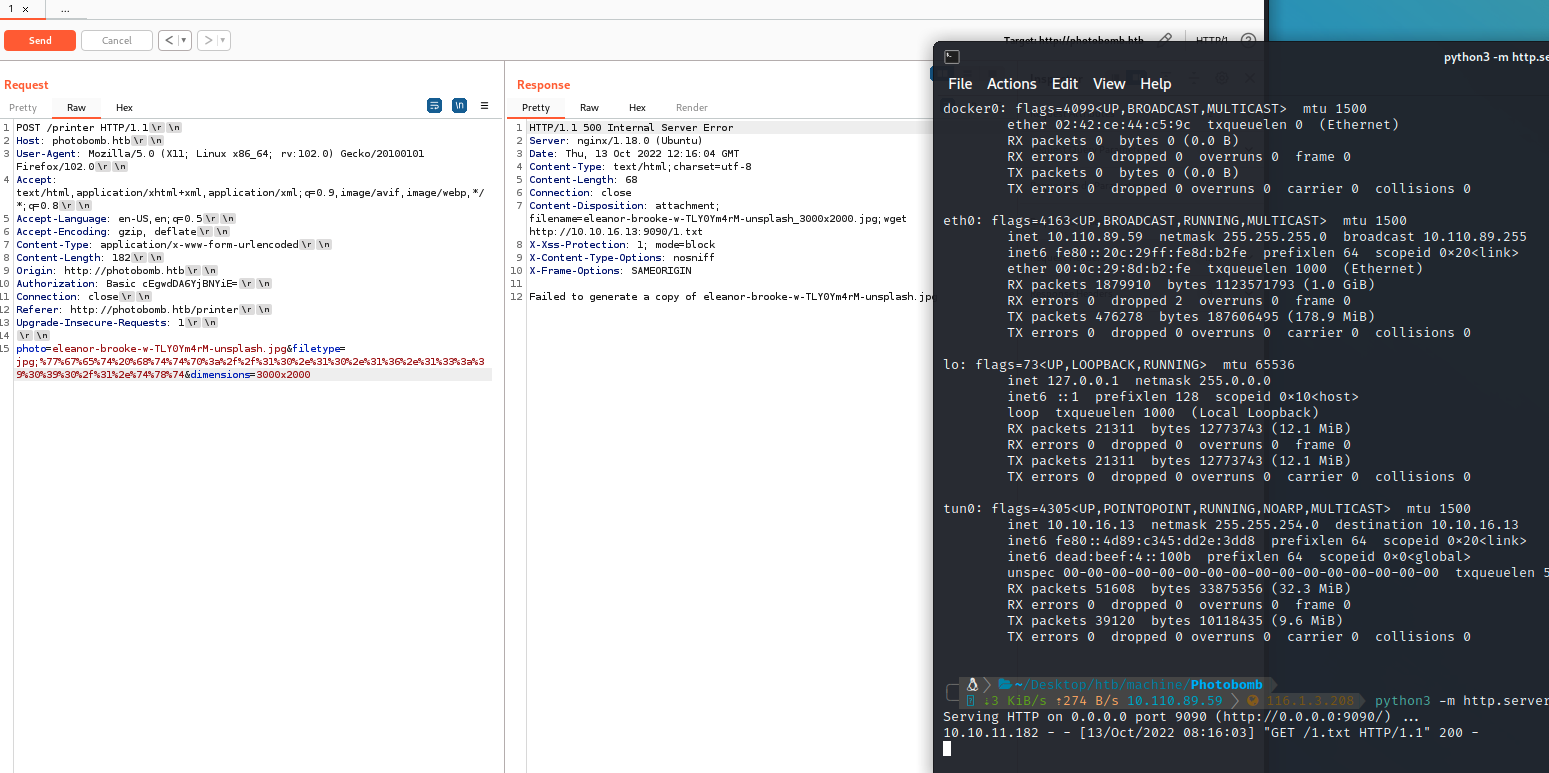Click docker0 interface line in terminal
This screenshot has width=1549, height=773.
[1155, 109]
